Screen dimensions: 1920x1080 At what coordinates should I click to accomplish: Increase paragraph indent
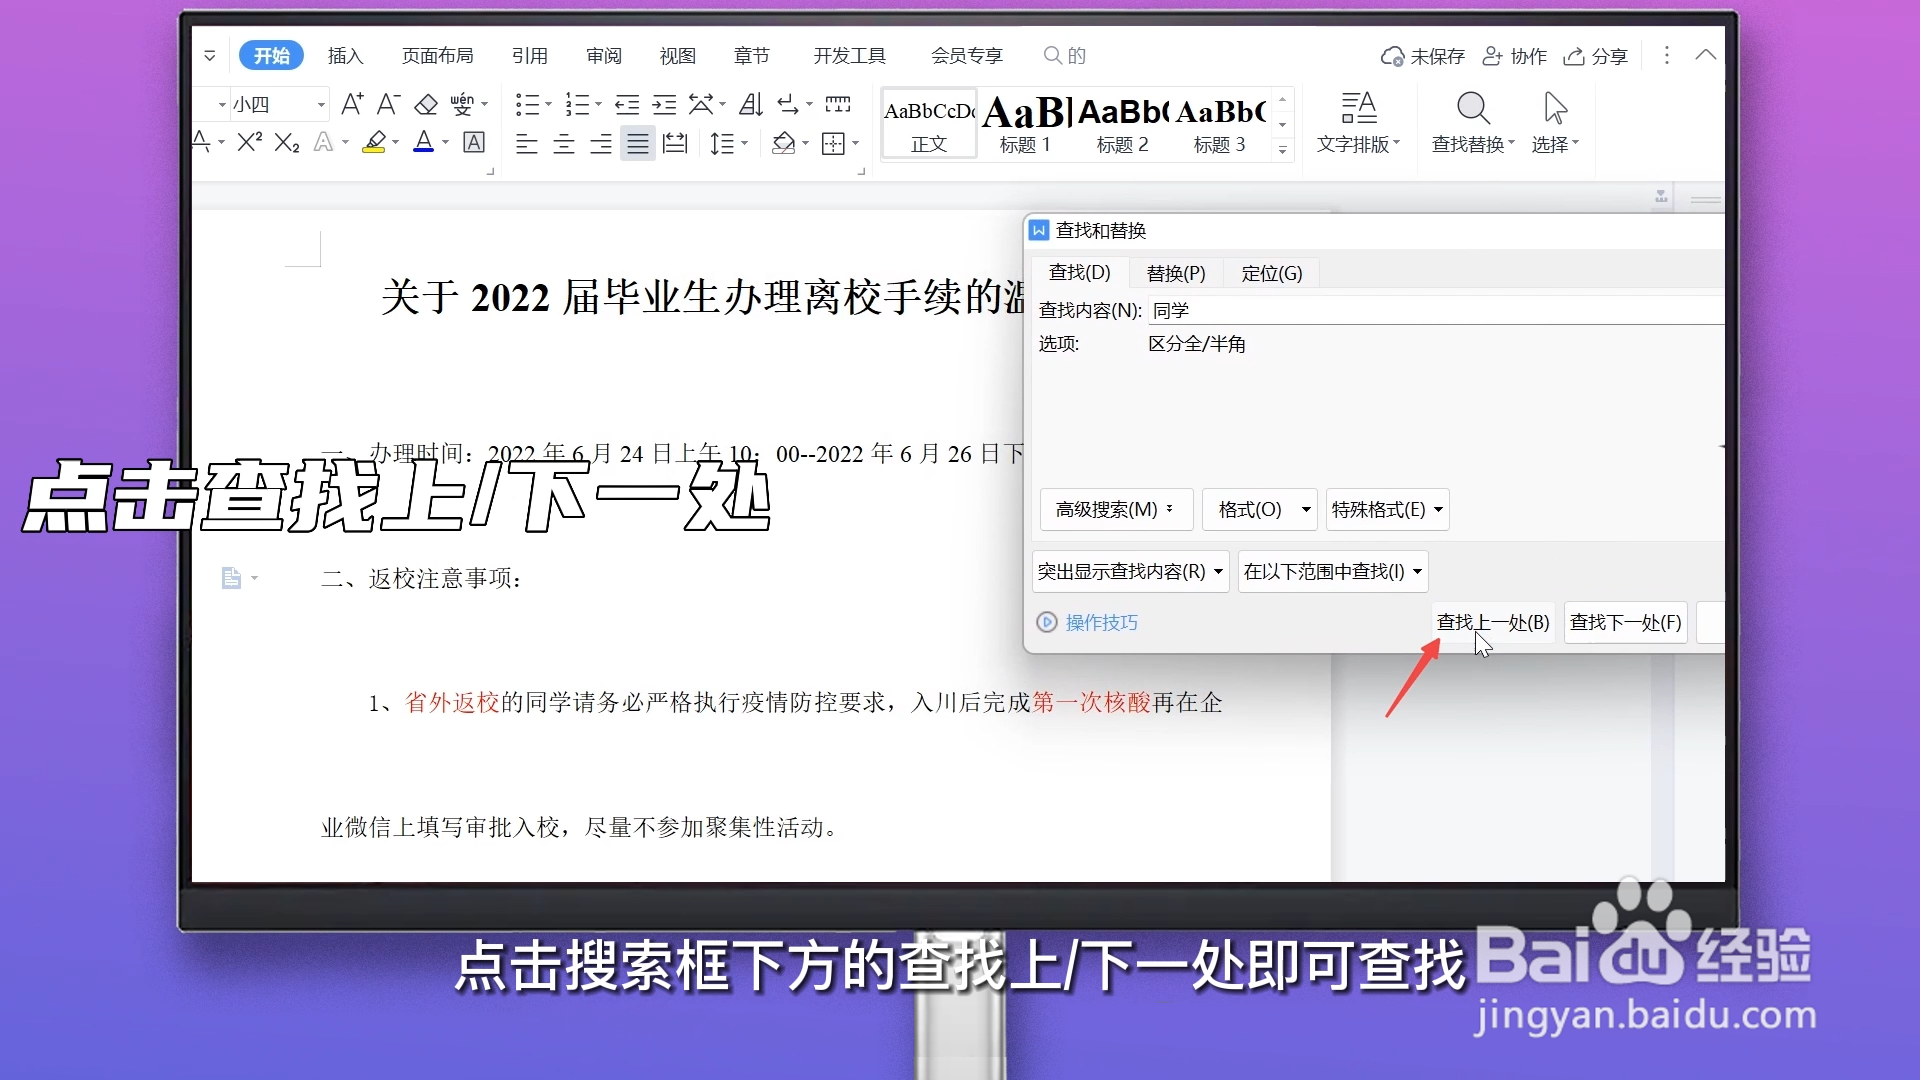pyautogui.click(x=664, y=104)
